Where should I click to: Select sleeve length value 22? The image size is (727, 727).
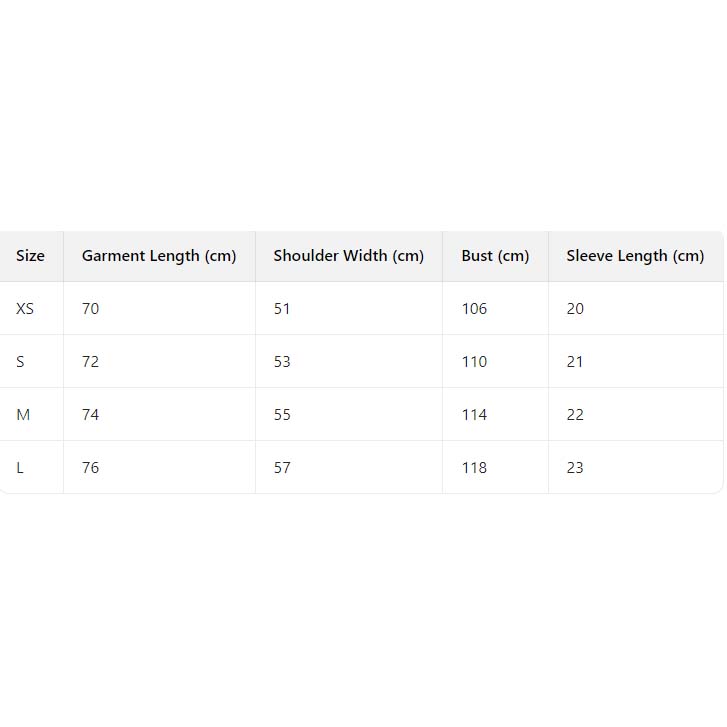(x=575, y=415)
